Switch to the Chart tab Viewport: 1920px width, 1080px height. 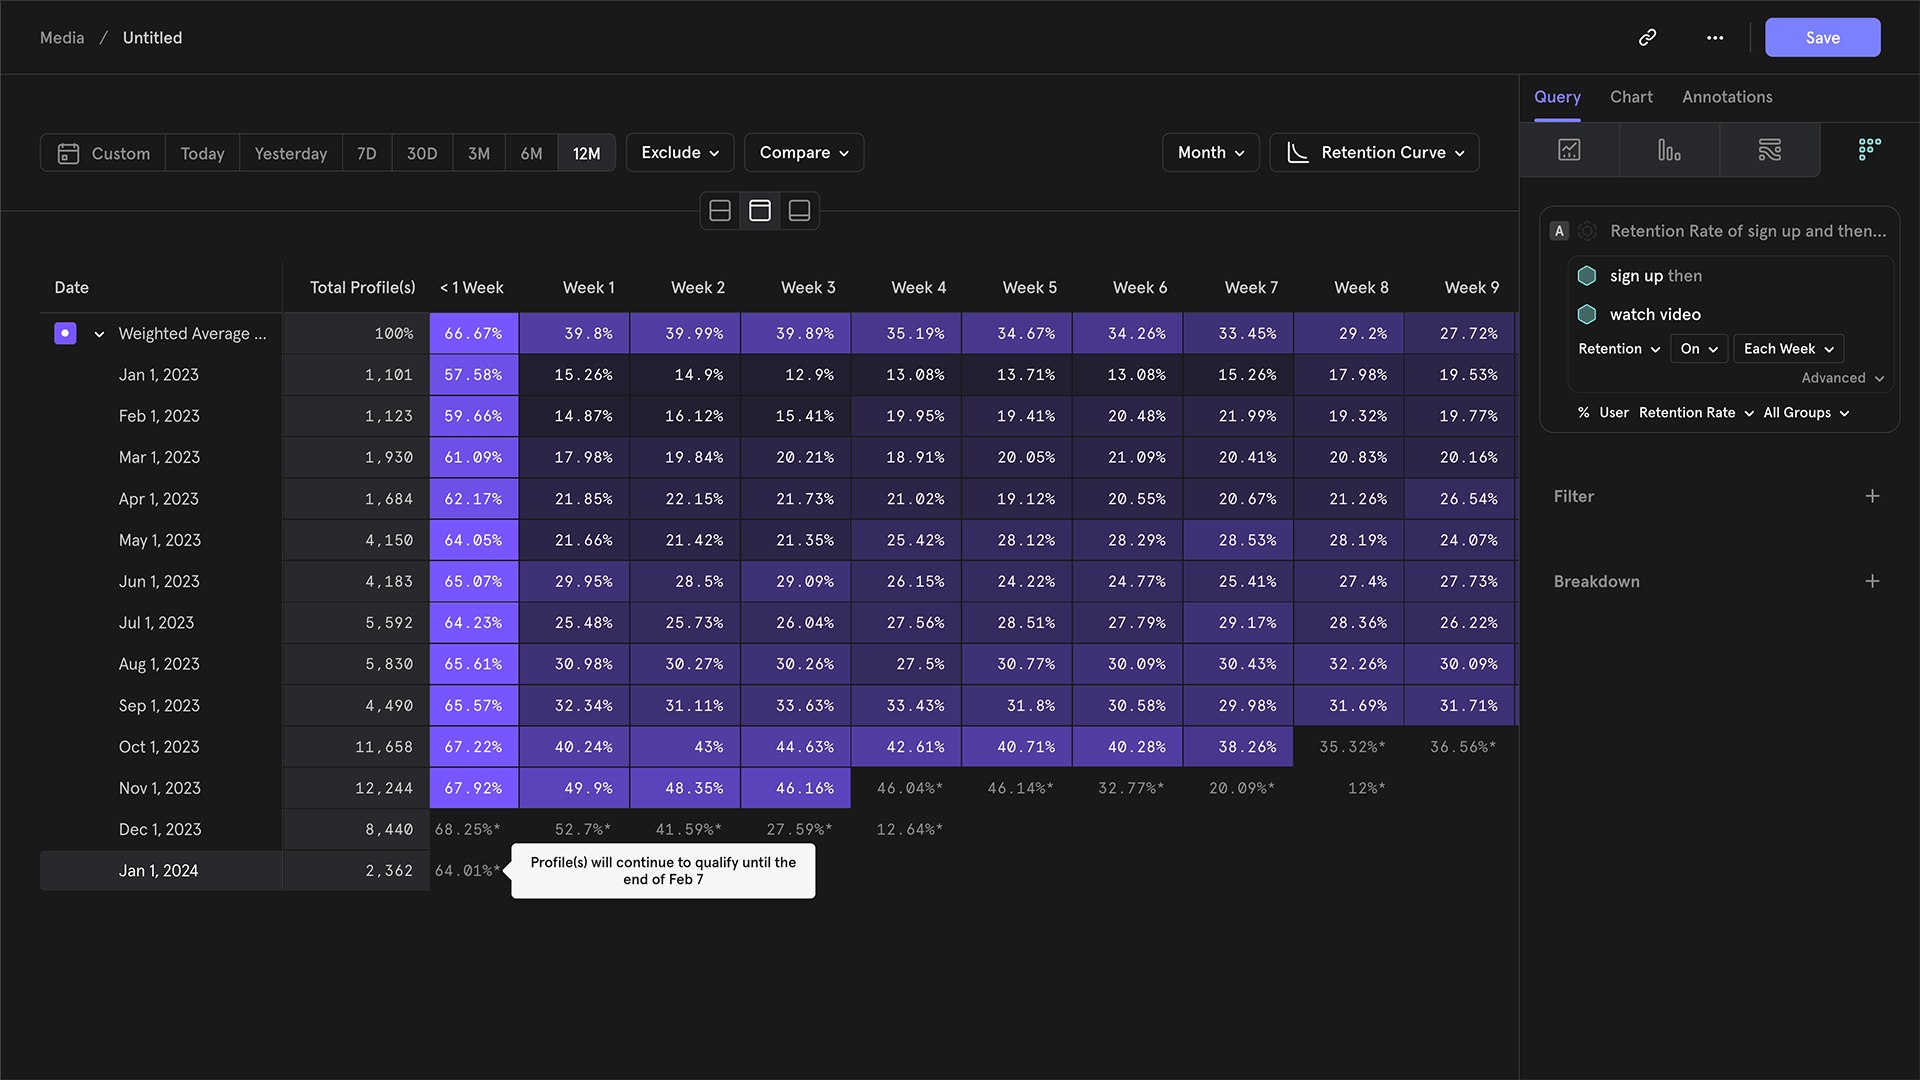(1631, 97)
